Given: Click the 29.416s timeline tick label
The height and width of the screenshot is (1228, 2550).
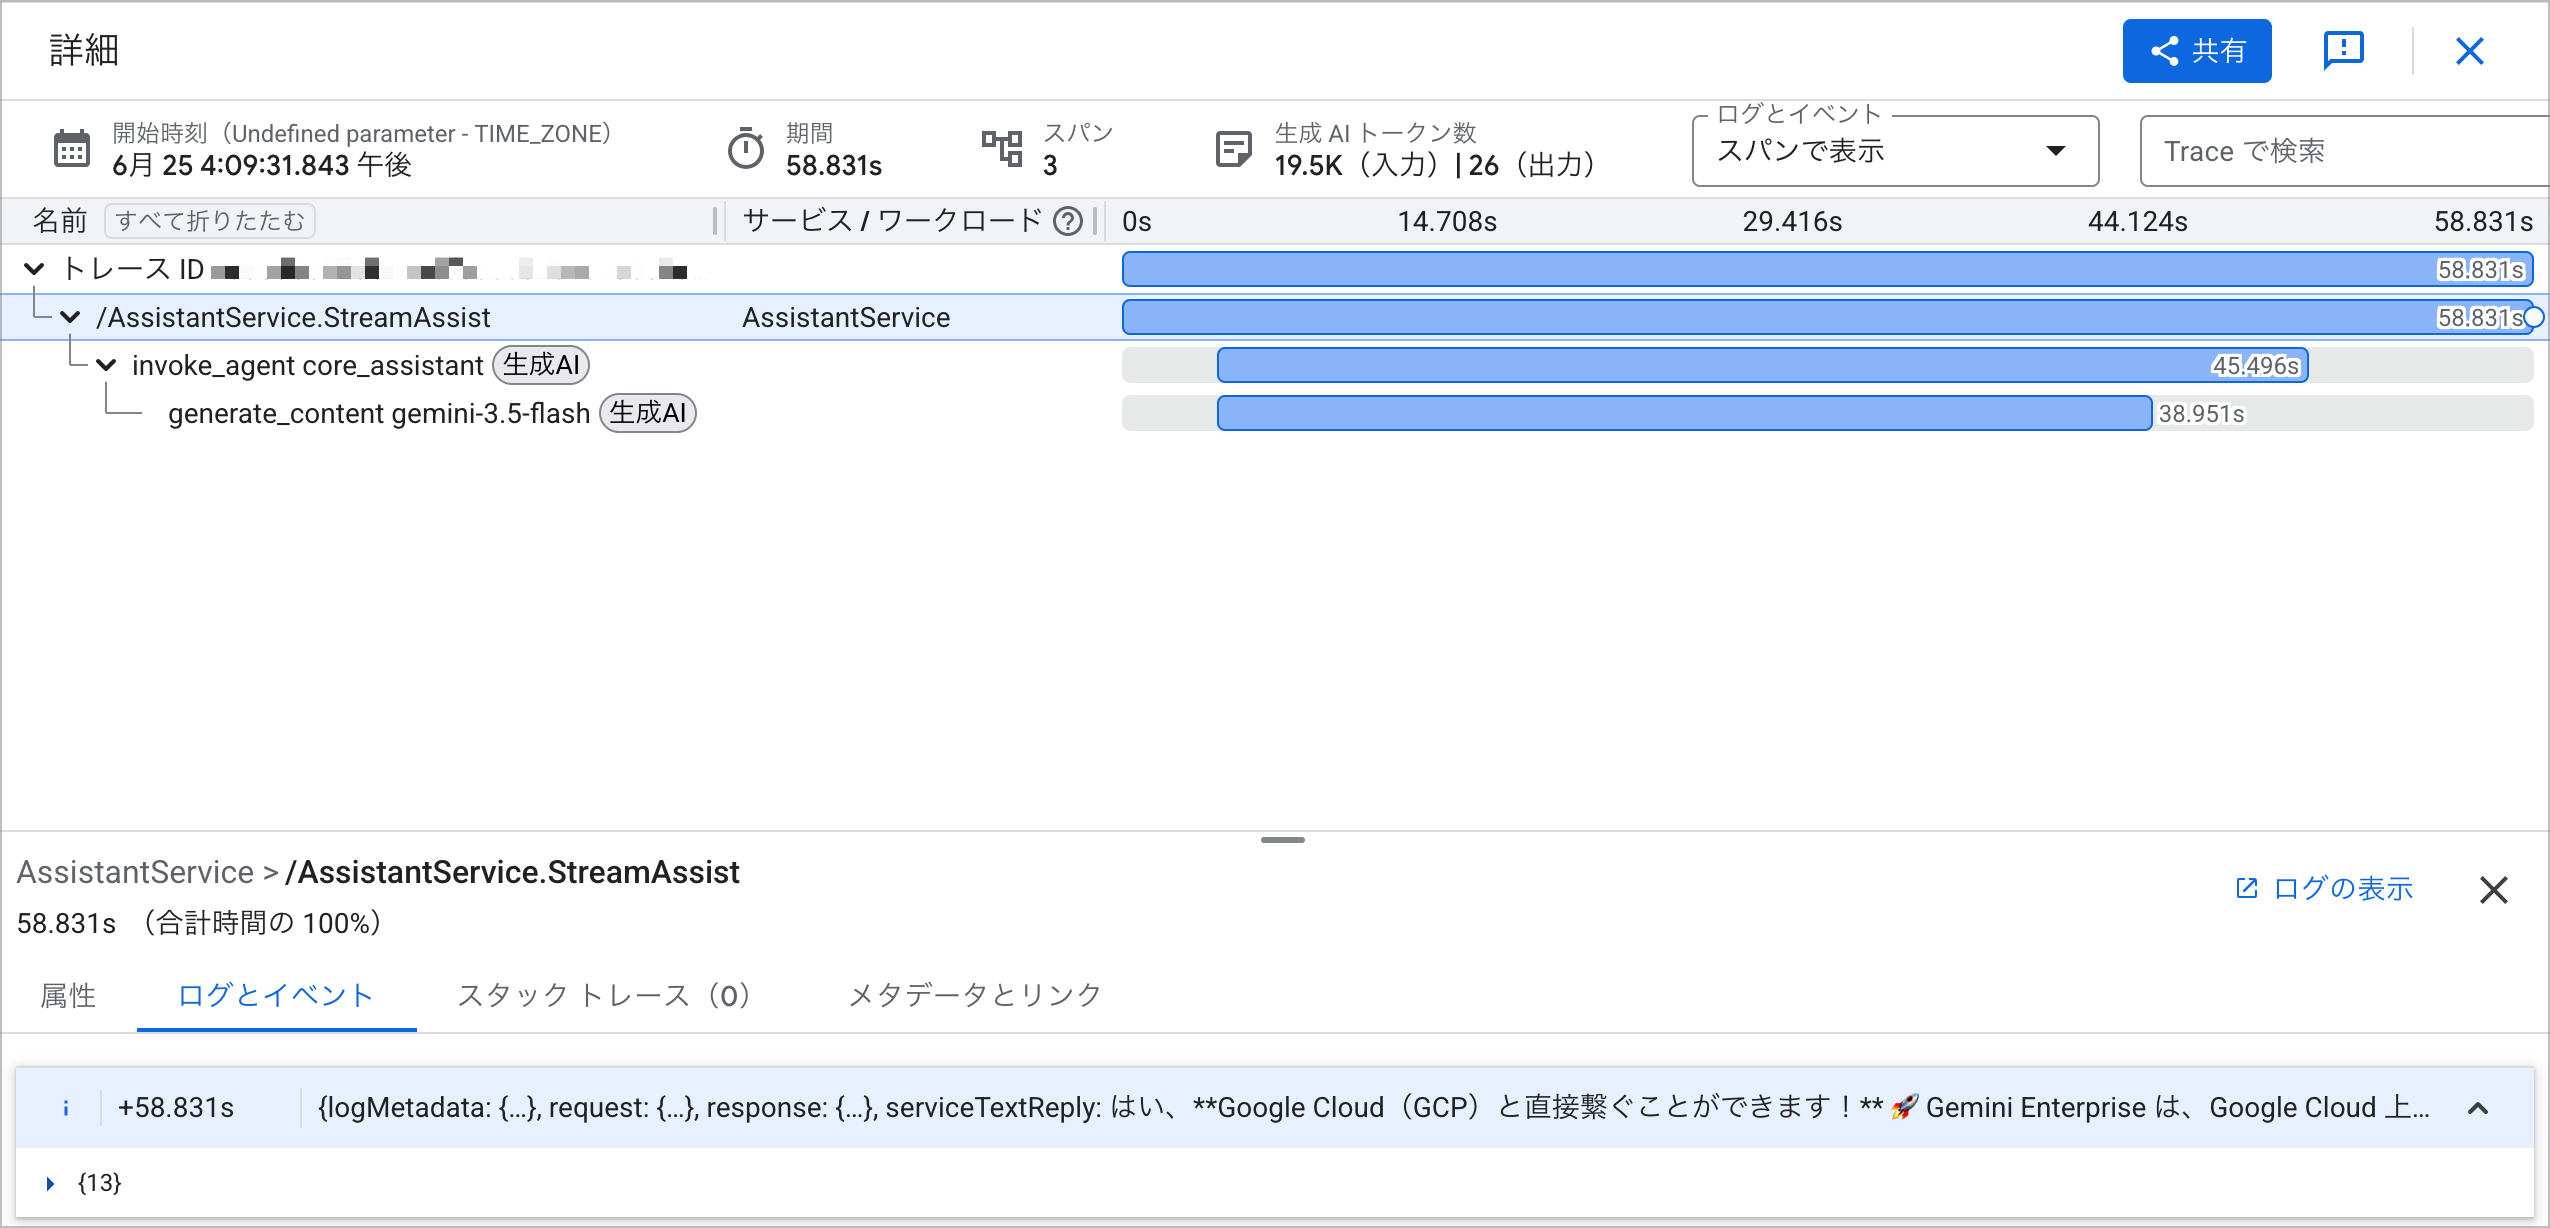Looking at the screenshot, I should pos(1791,221).
